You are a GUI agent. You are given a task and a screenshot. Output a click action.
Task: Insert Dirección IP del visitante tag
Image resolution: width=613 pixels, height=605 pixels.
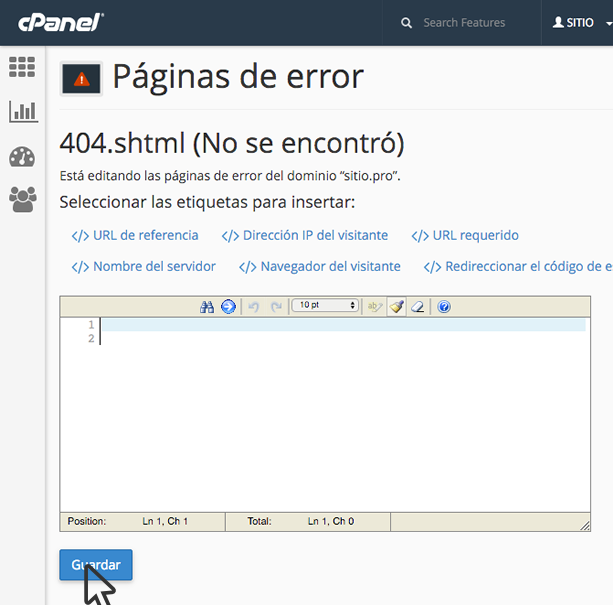(x=305, y=236)
